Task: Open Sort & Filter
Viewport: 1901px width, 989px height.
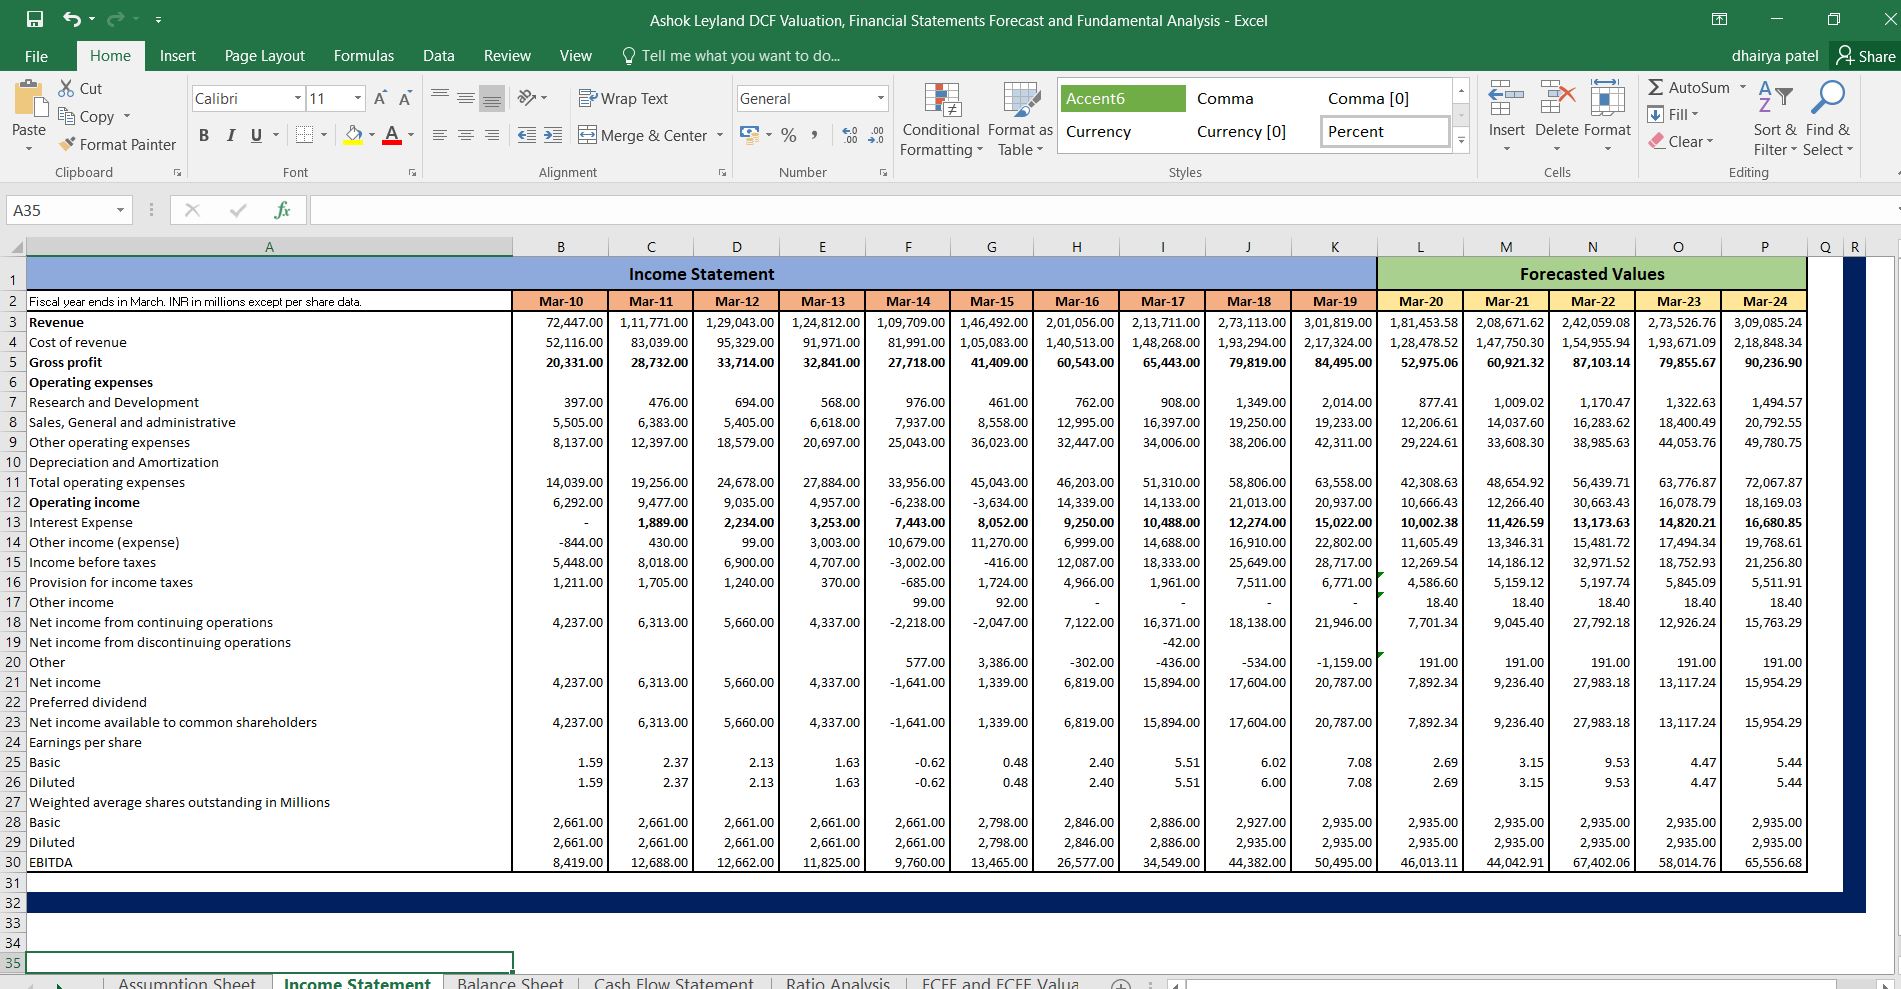Action: point(1775,118)
